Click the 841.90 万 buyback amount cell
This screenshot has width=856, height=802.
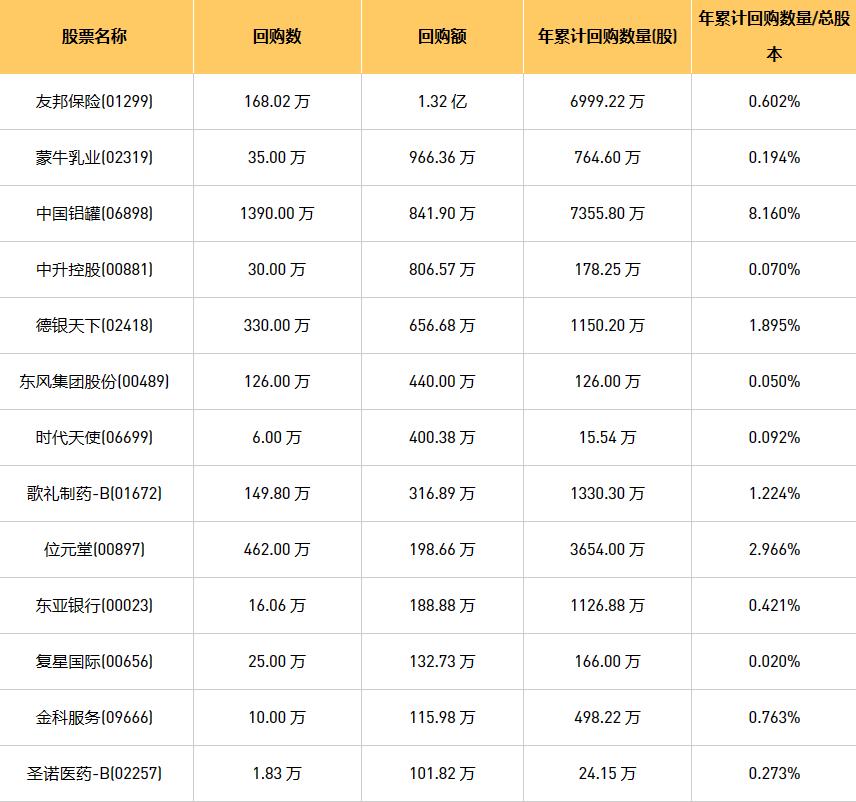[442, 213]
